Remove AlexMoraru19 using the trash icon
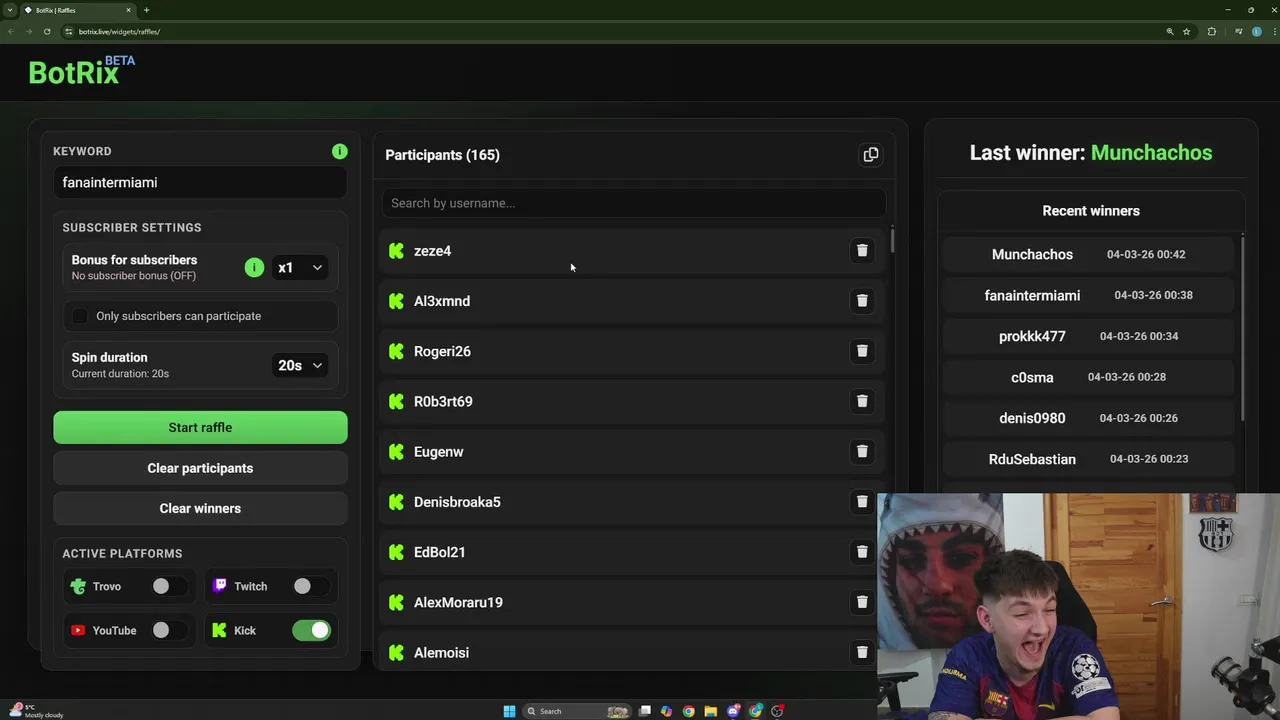The image size is (1280, 720). [x=862, y=602]
